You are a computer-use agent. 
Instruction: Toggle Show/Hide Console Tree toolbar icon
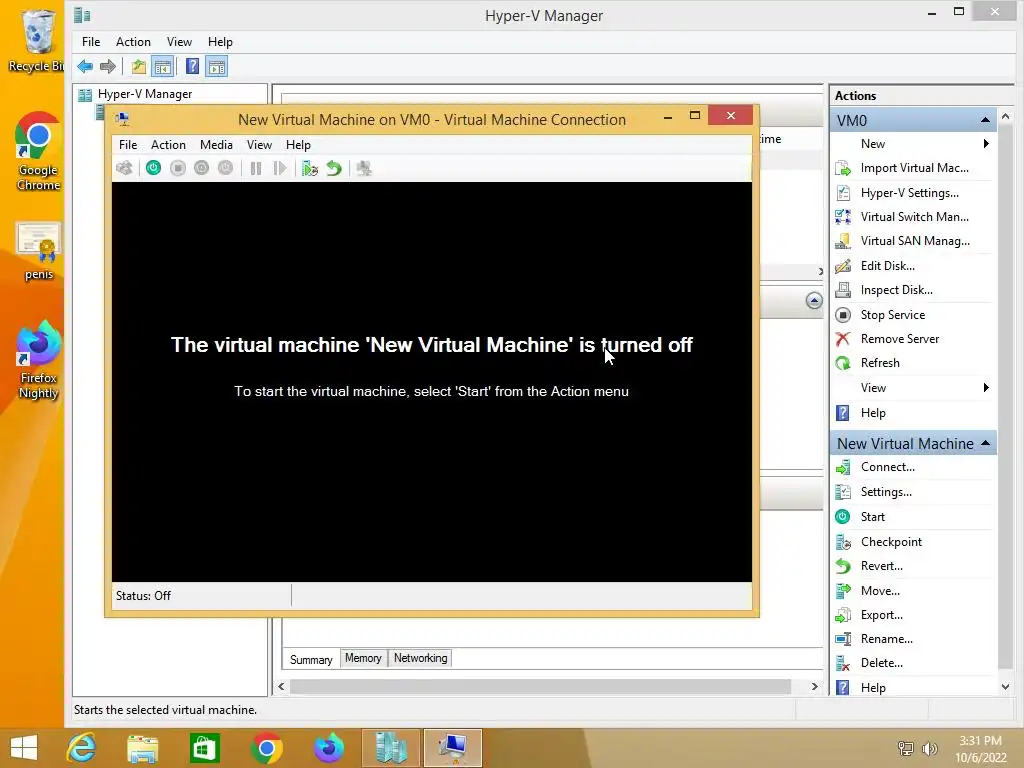pyautogui.click(x=163, y=66)
